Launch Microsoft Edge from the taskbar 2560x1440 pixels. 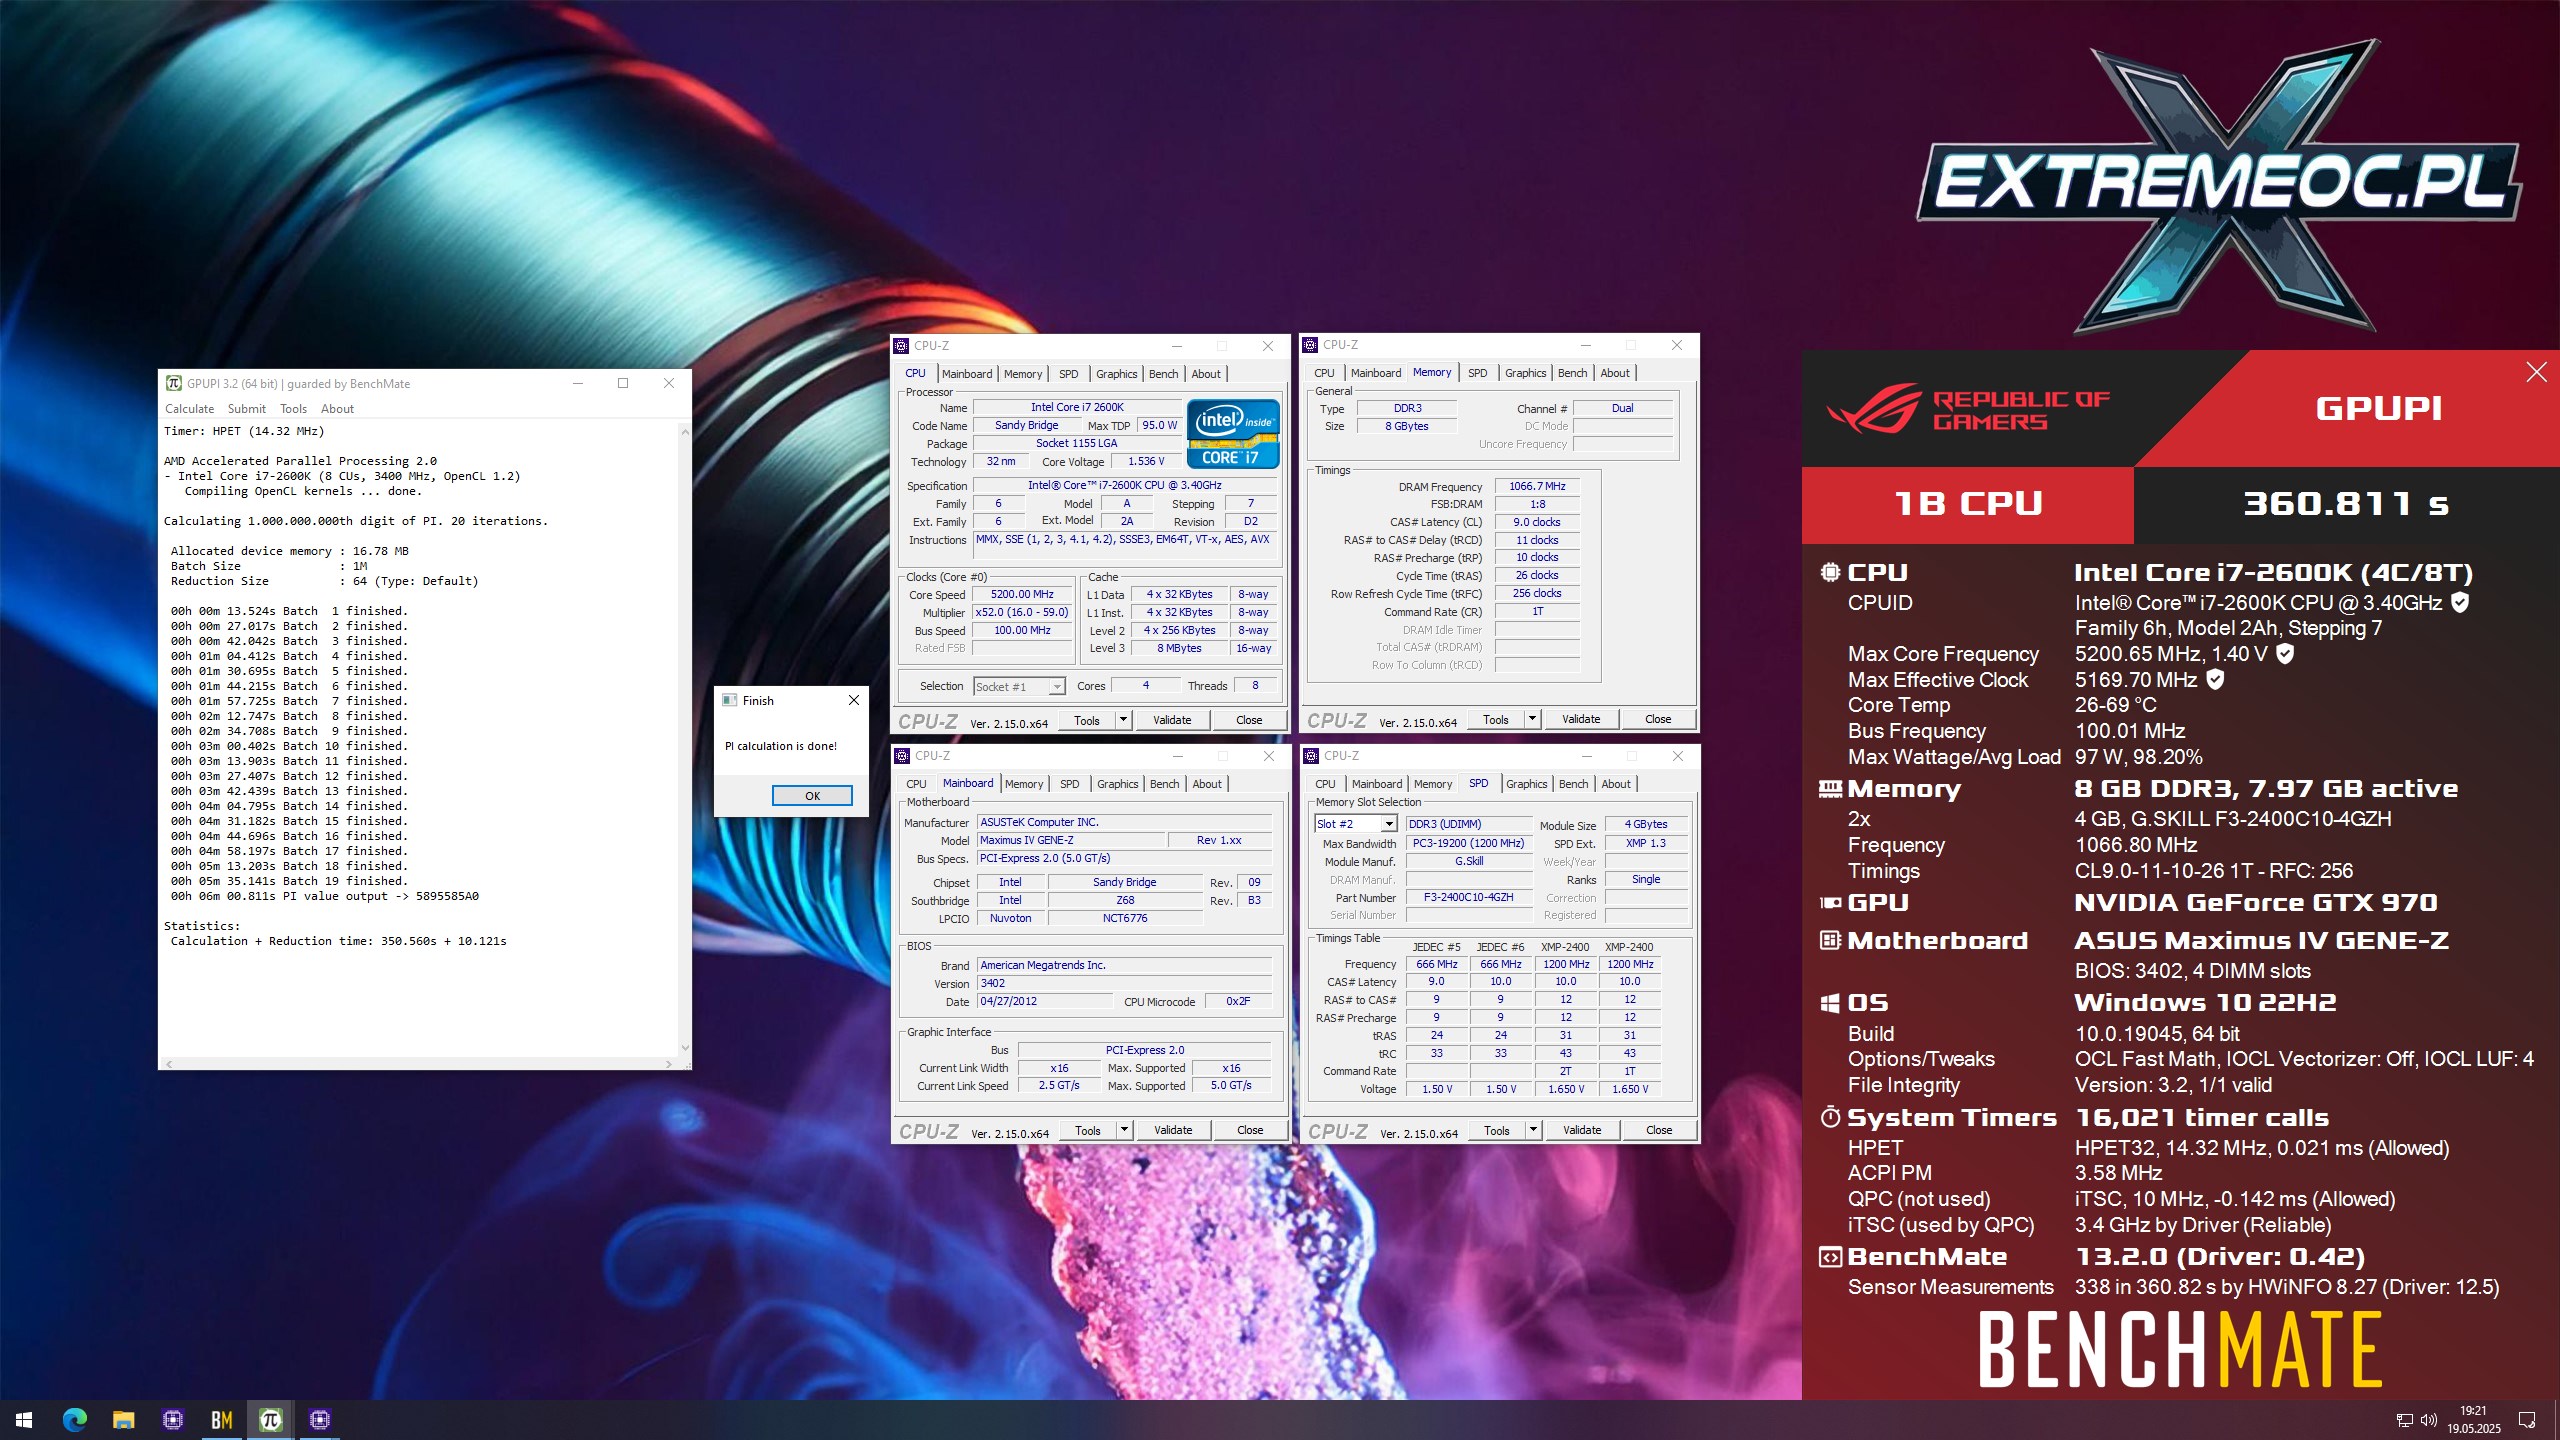coord(74,1420)
